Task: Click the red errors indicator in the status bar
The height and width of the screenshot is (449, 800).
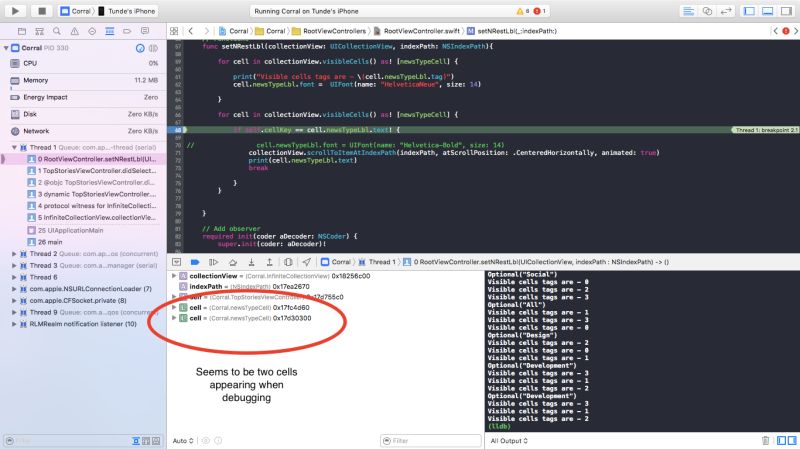Action: (x=539, y=11)
